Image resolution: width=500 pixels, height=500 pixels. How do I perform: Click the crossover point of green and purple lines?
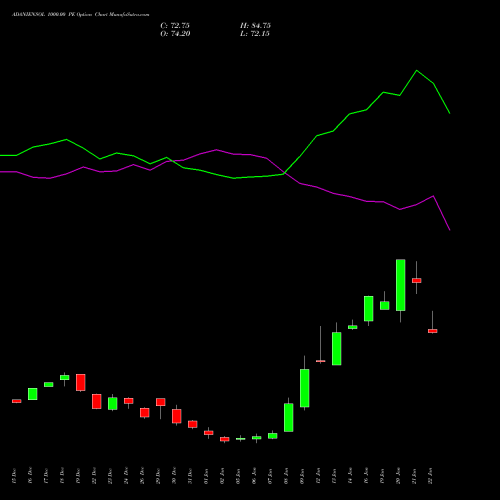(284, 173)
